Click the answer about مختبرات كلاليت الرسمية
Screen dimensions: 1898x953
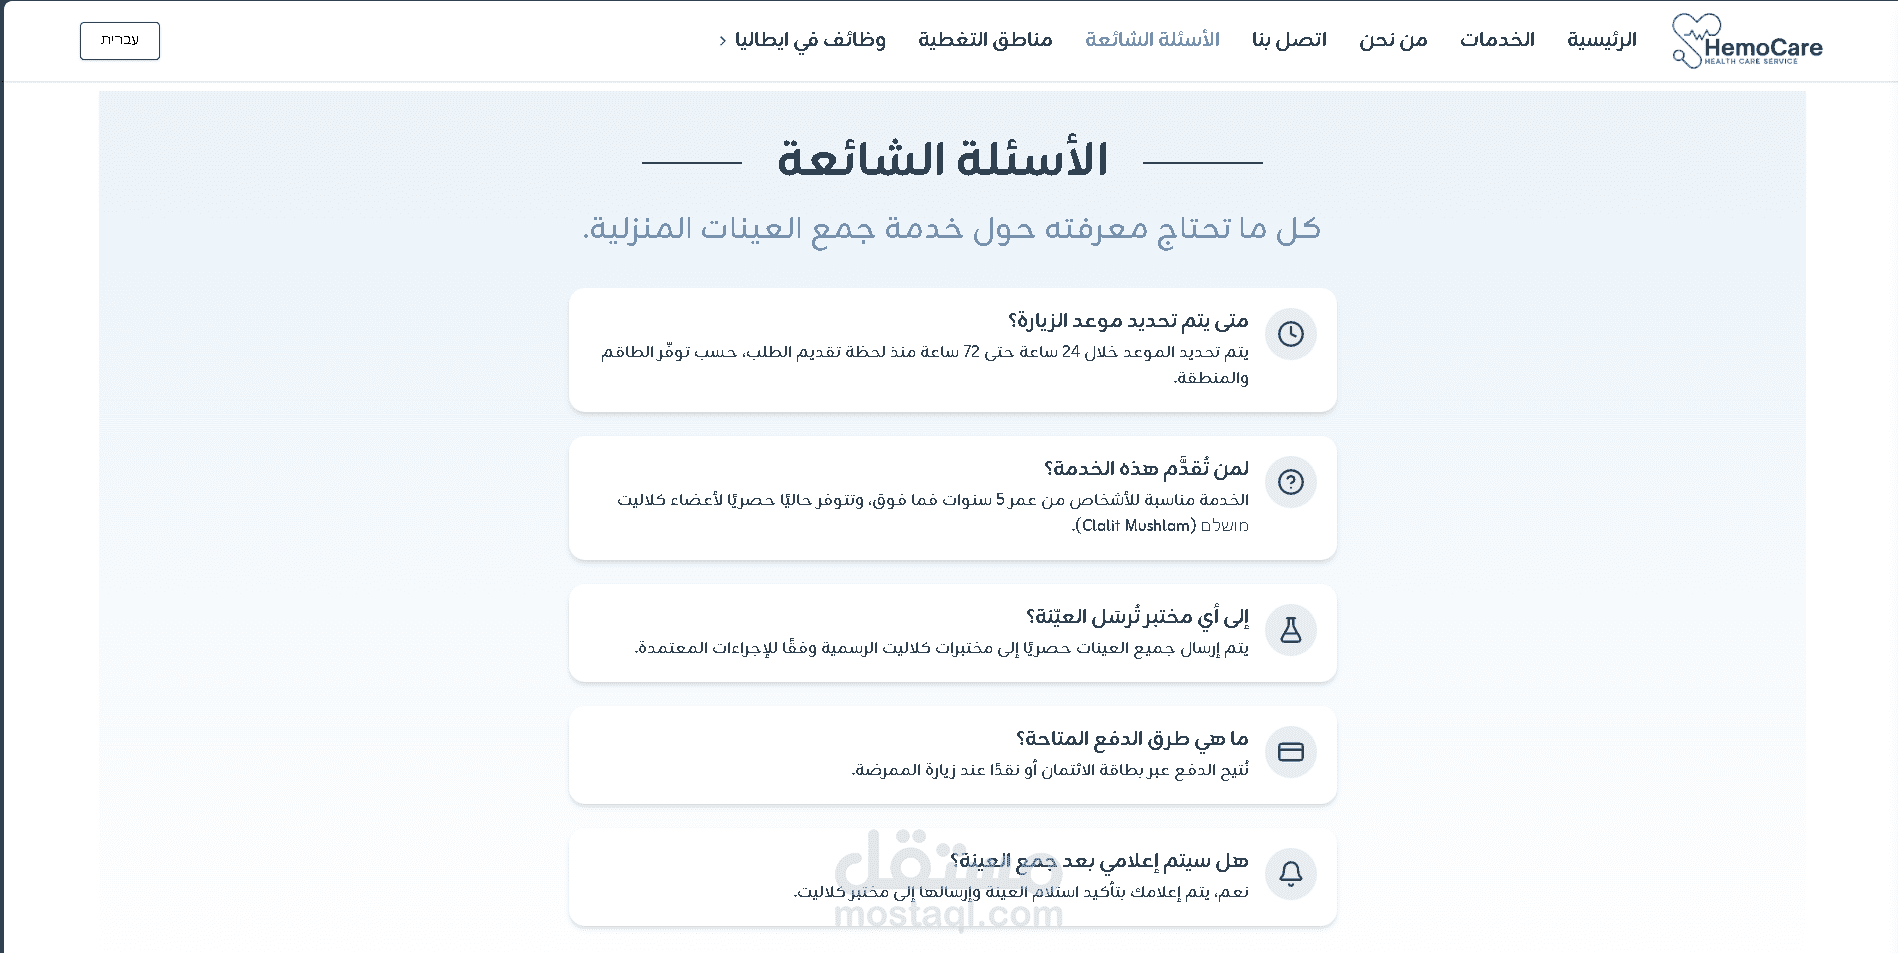[941, 649]
